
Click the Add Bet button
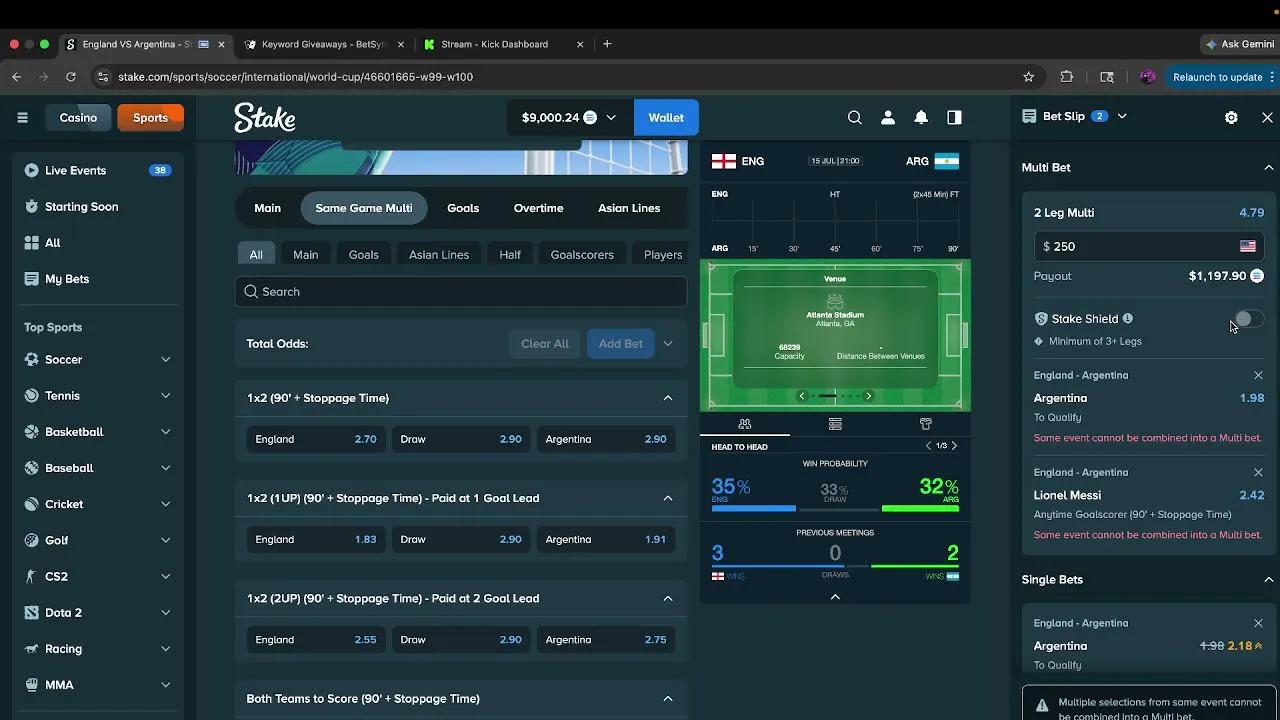click(x=621, y=344)
